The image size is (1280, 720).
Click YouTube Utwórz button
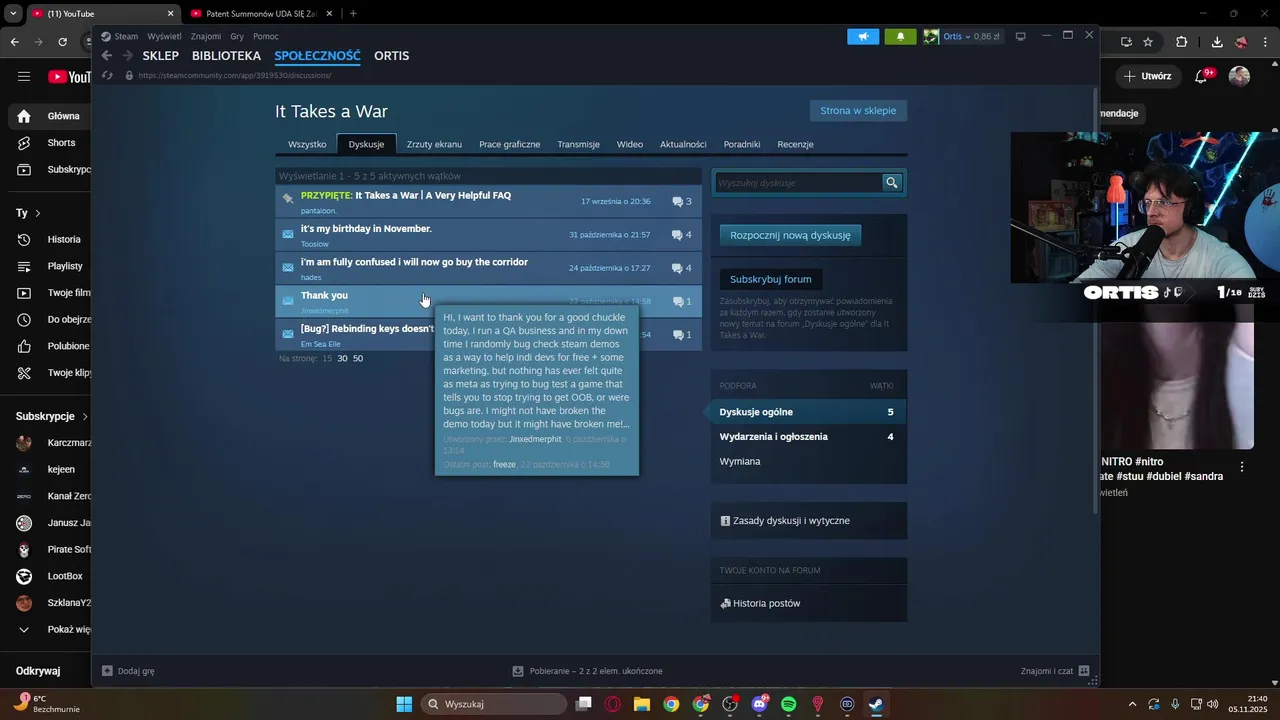pyautogui.click(x=1147, y=76)
